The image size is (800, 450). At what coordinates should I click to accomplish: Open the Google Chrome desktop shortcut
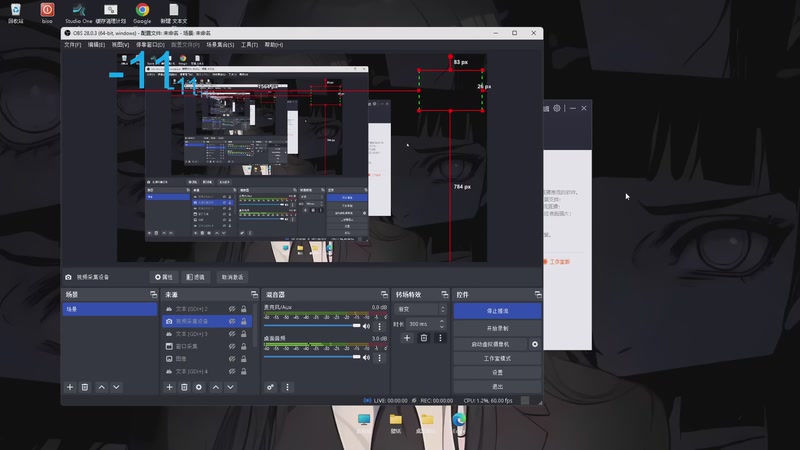click(142, 13)
